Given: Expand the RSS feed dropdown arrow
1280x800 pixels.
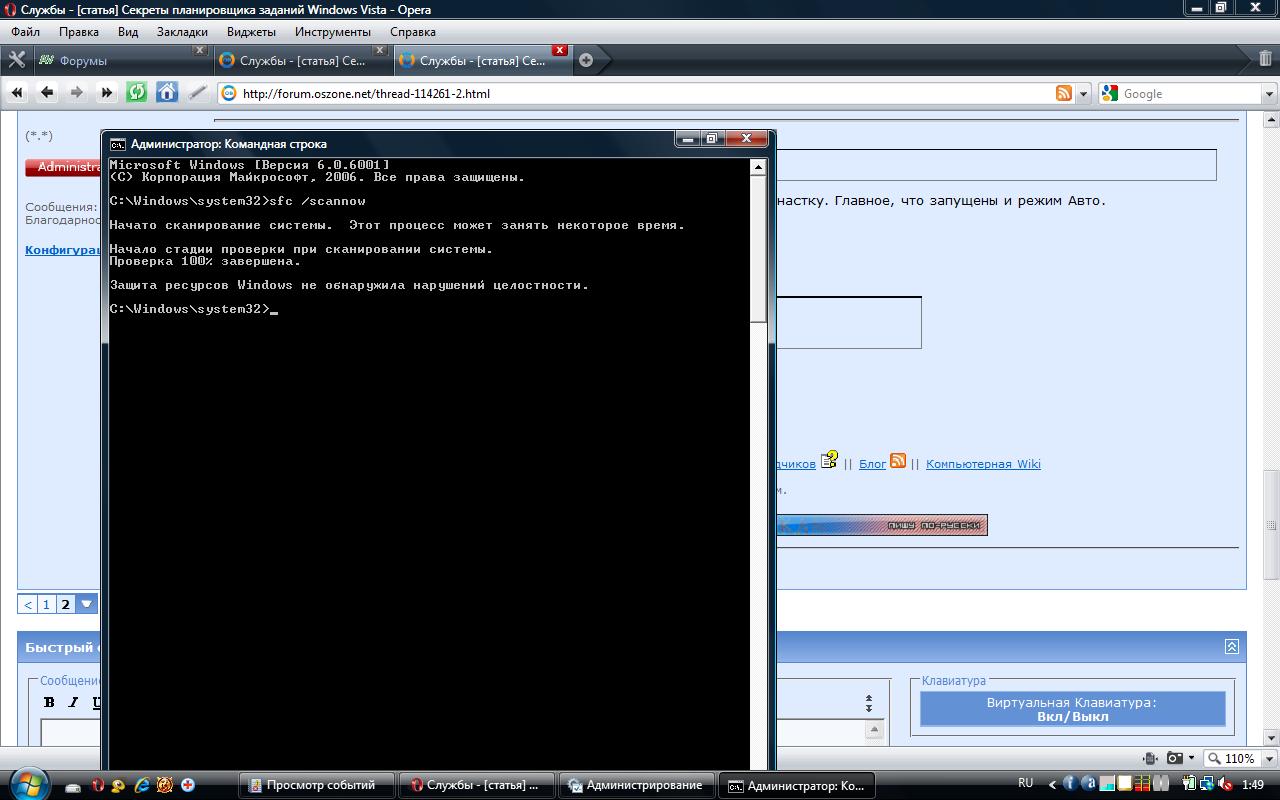Looking at the screenshot, I should point(1084,94).
